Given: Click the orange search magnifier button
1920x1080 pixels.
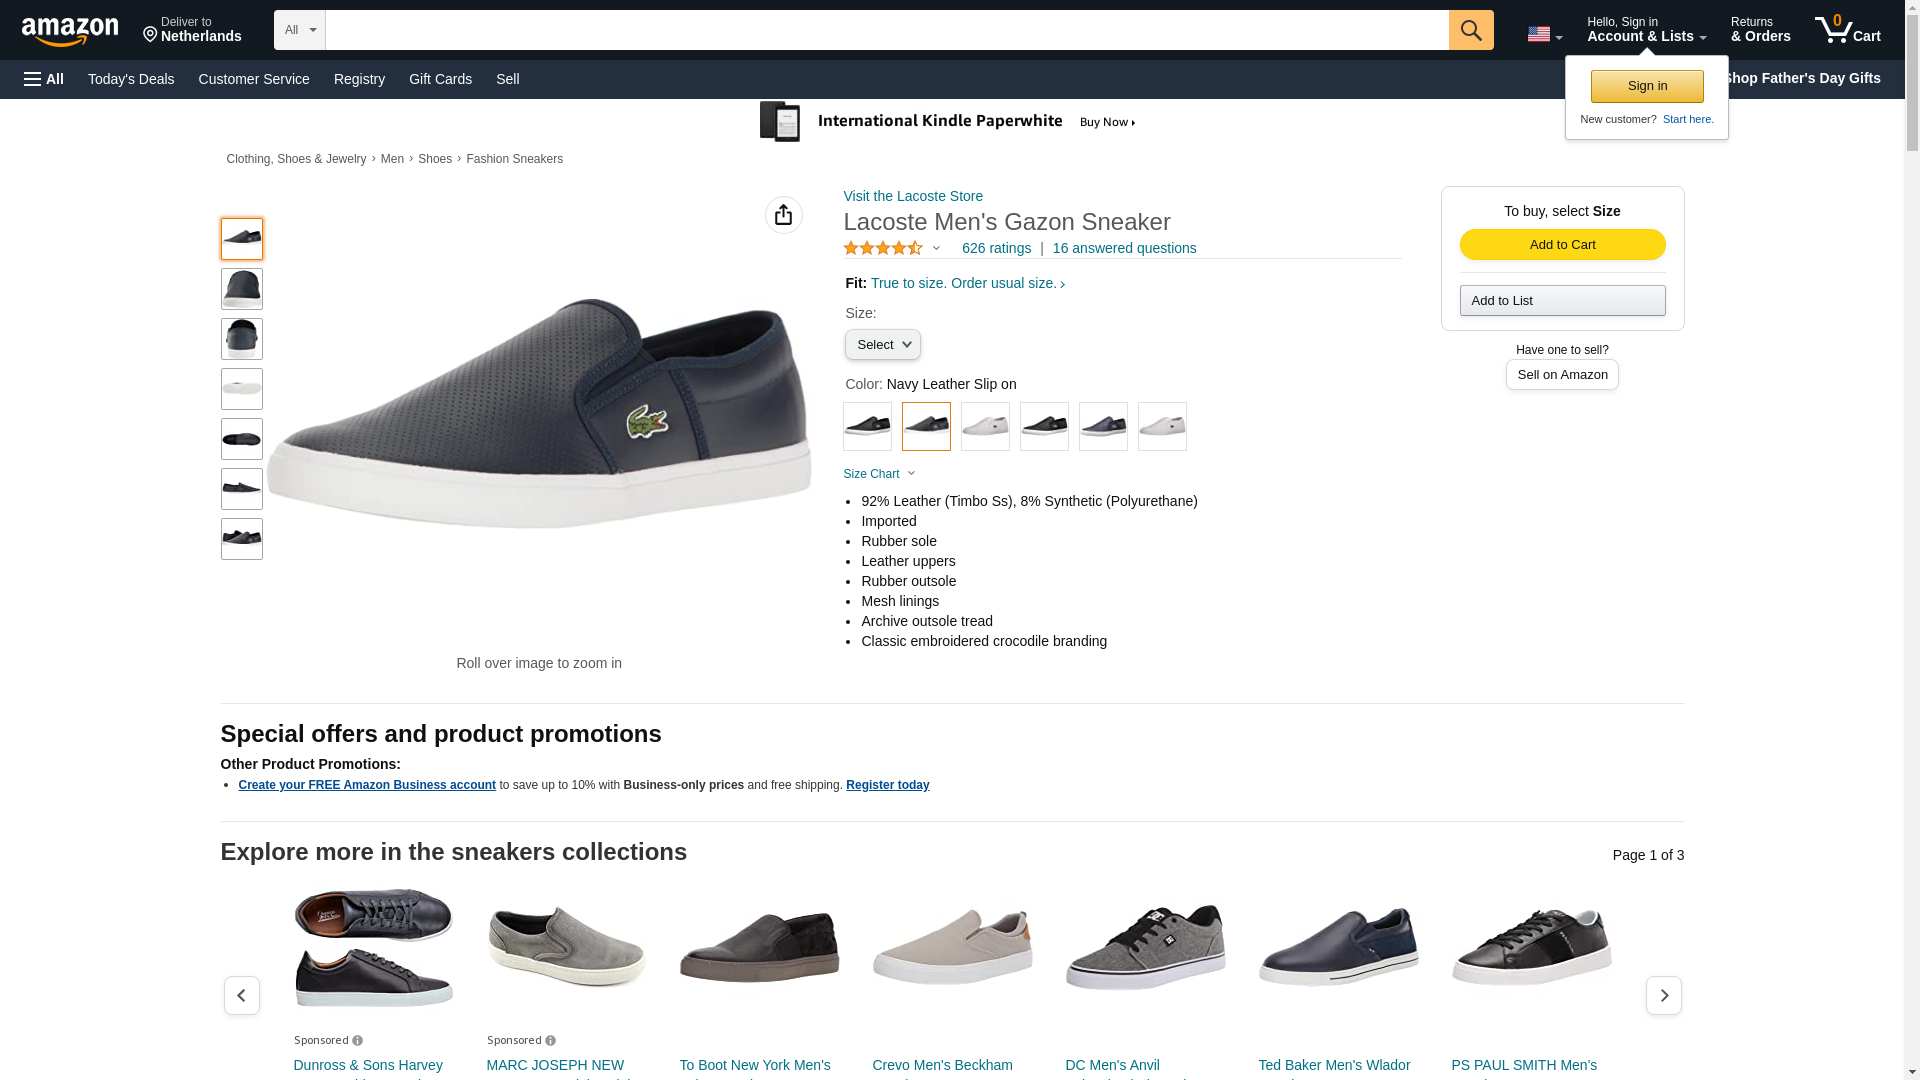Looking at the screenshot, I should [1470, 30].
